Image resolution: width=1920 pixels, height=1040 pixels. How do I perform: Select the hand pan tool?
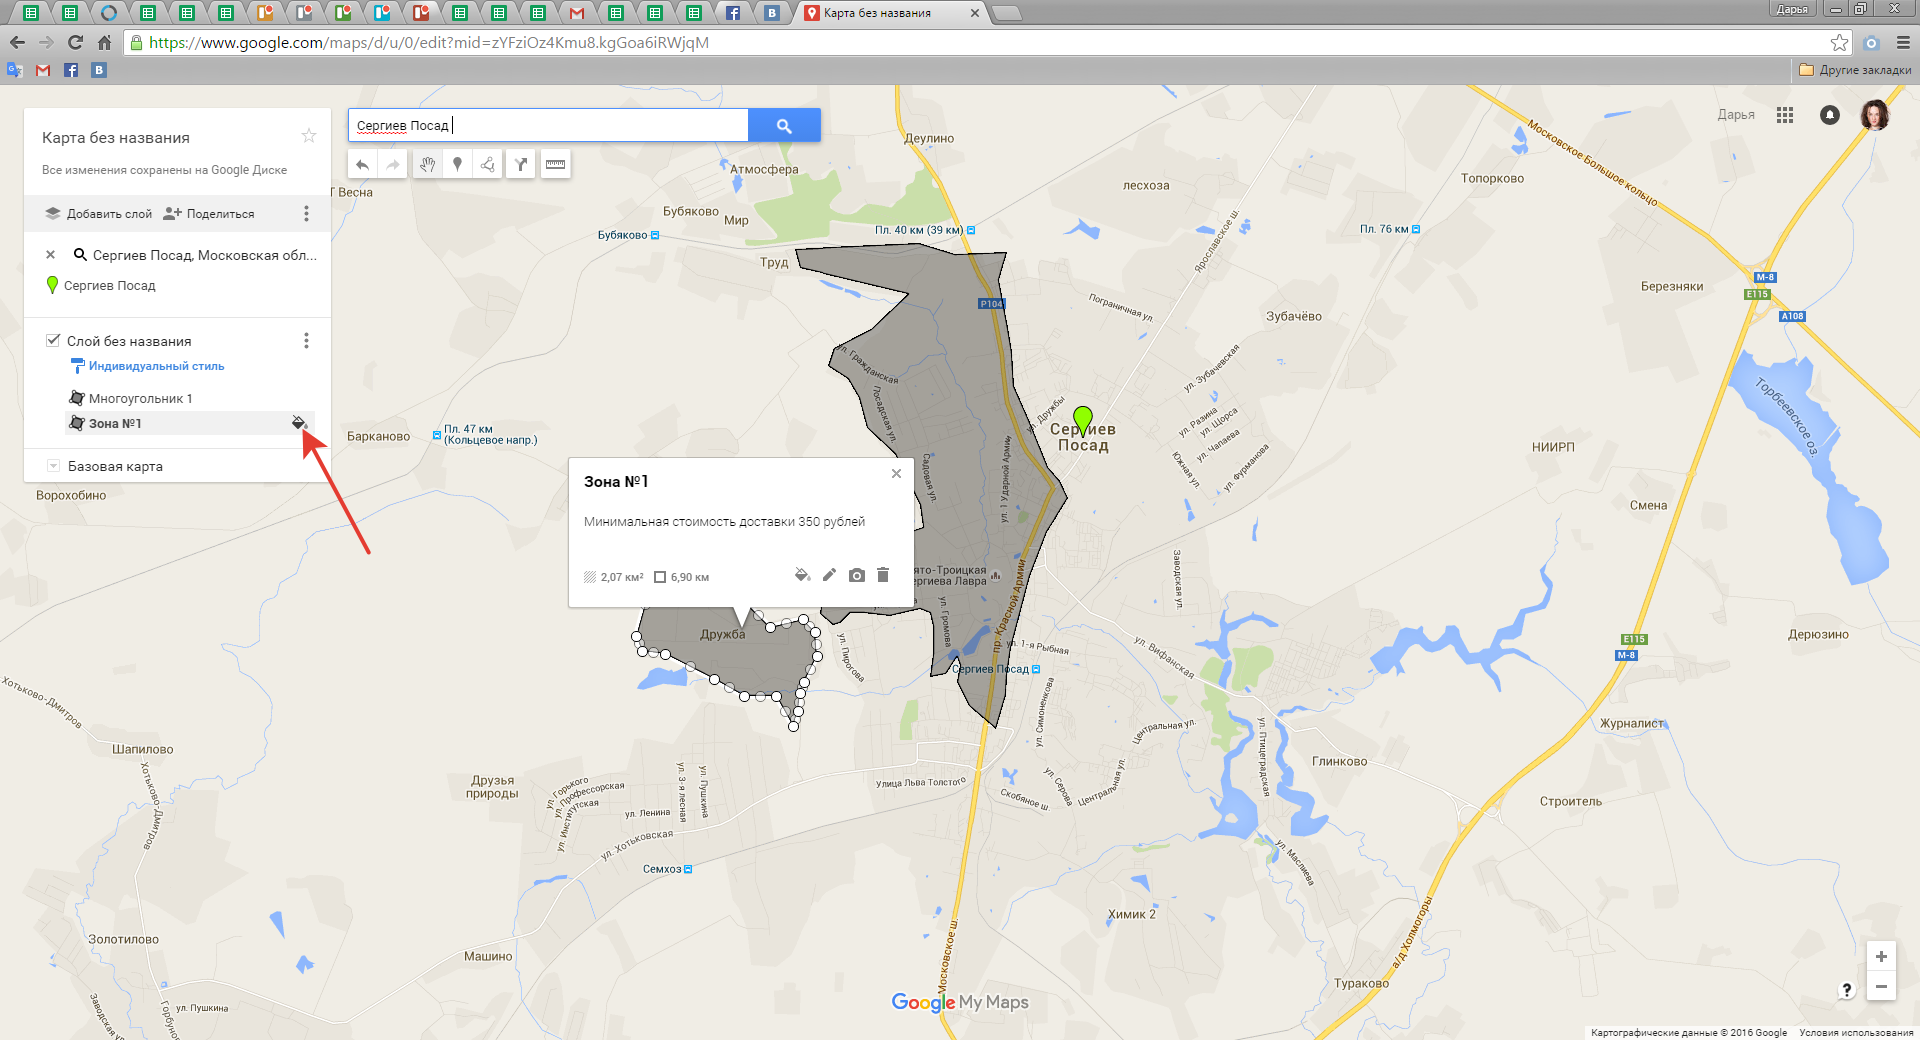pyautogui.click(x=427, y=165)
